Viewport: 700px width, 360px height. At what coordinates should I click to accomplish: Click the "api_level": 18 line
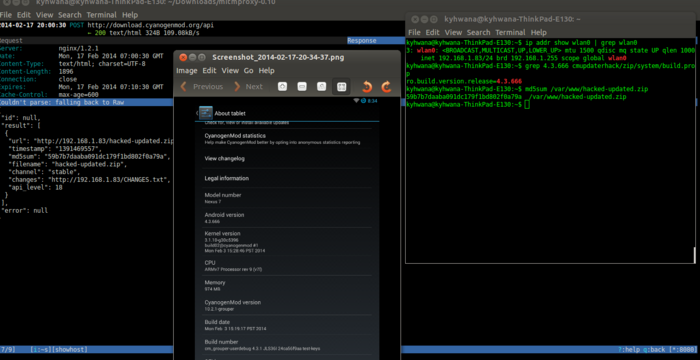35,187
